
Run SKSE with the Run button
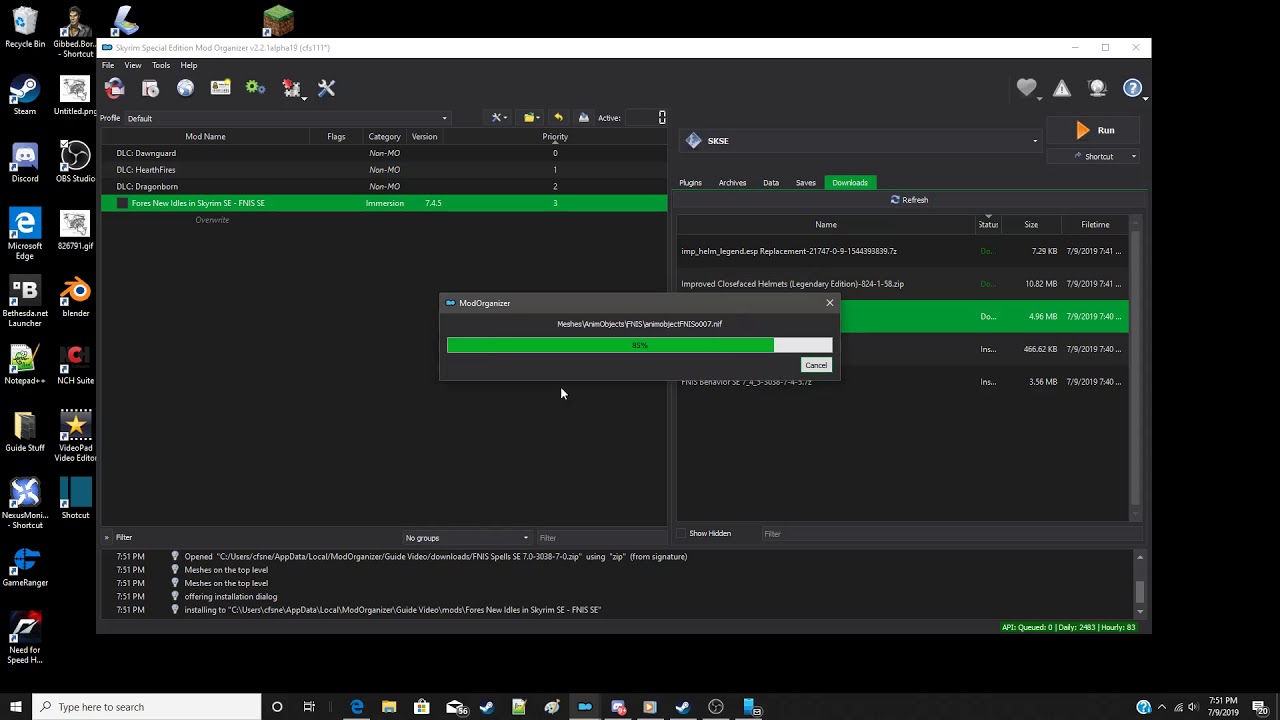tap(1095, 130)
